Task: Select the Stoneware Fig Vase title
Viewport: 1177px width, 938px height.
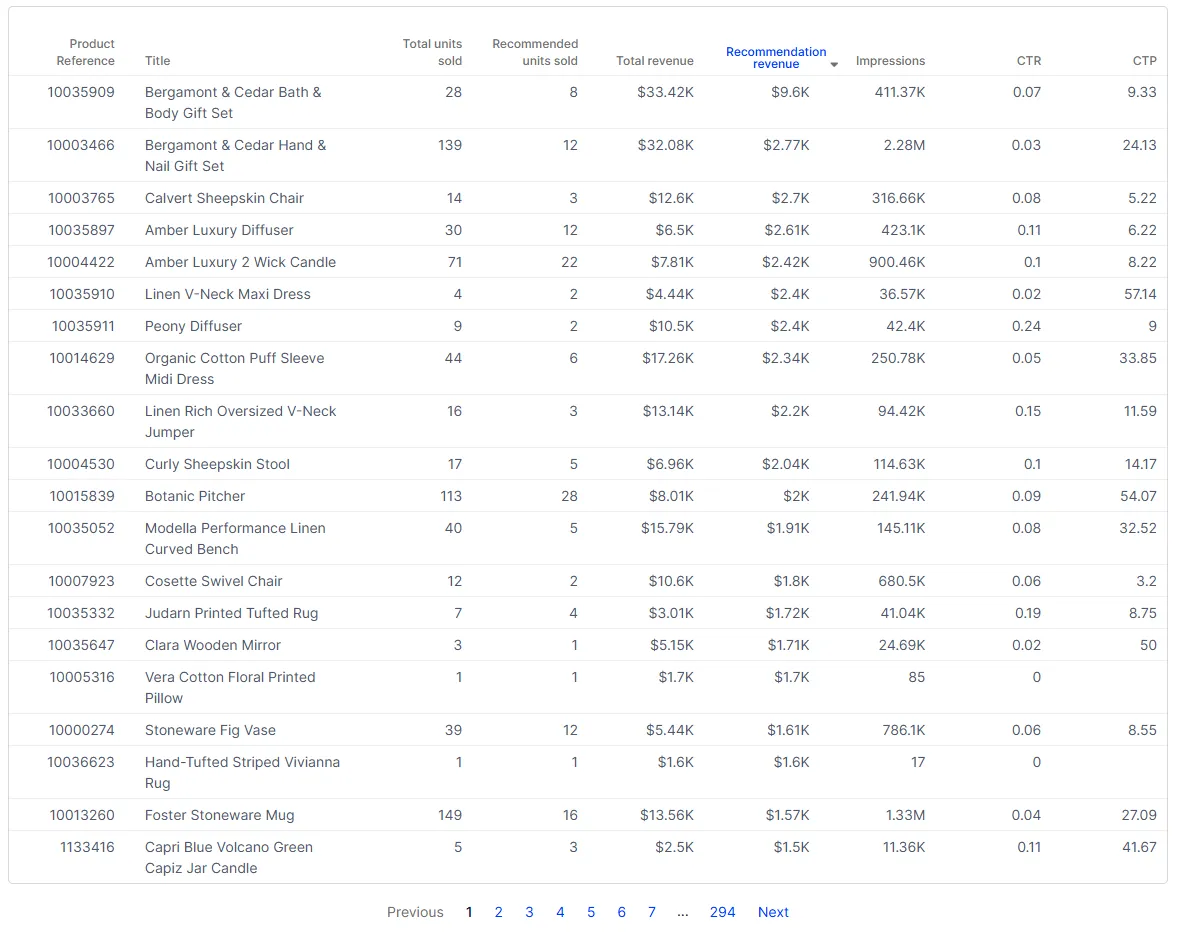Action: point(210,730)
